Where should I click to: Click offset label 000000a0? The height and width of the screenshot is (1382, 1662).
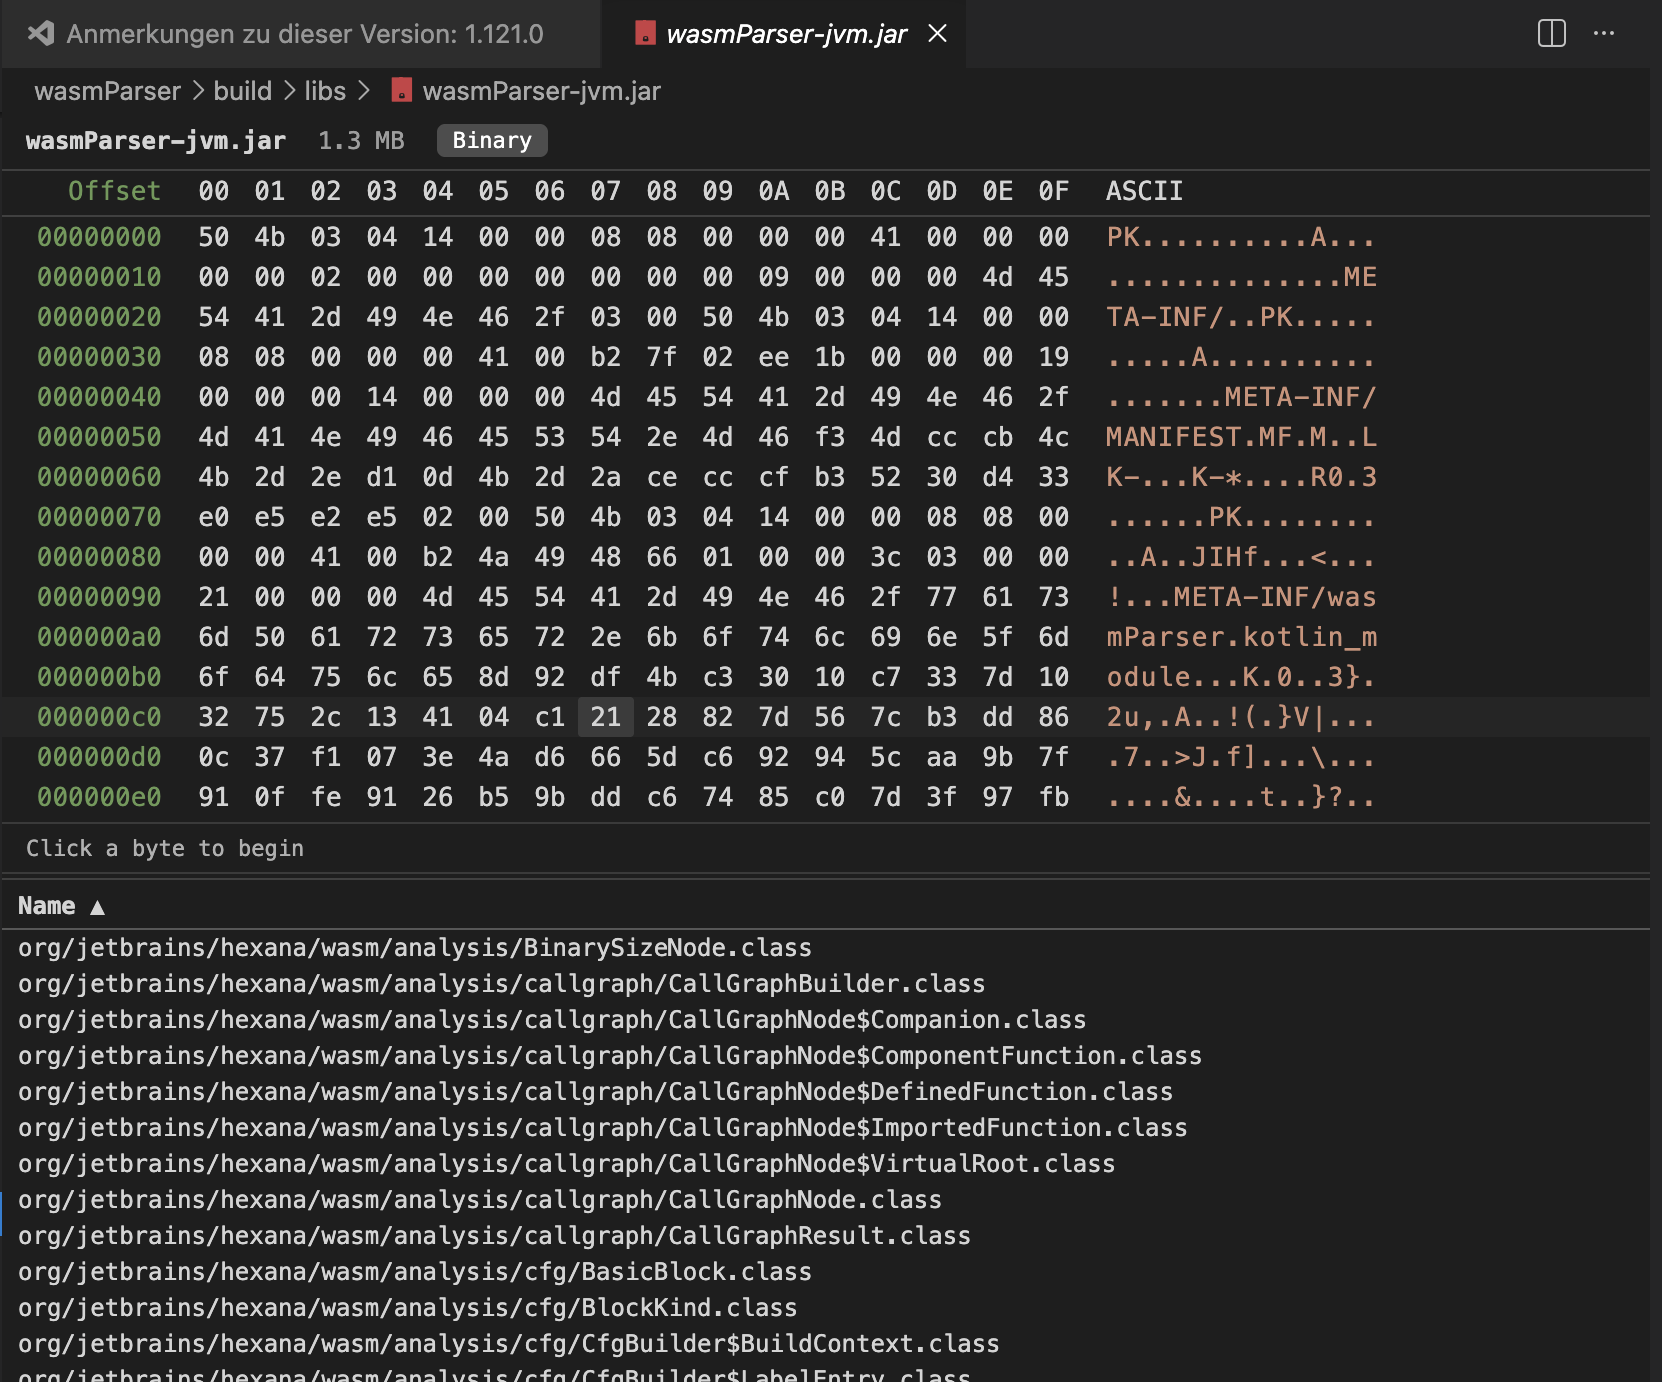pos(99,637)
